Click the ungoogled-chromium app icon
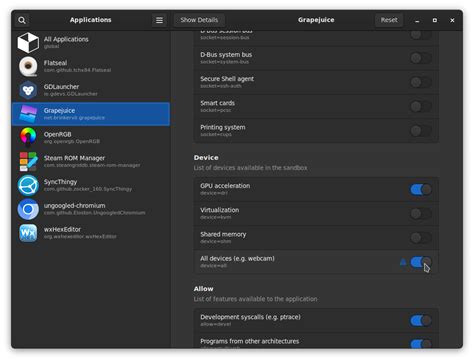 28,209
